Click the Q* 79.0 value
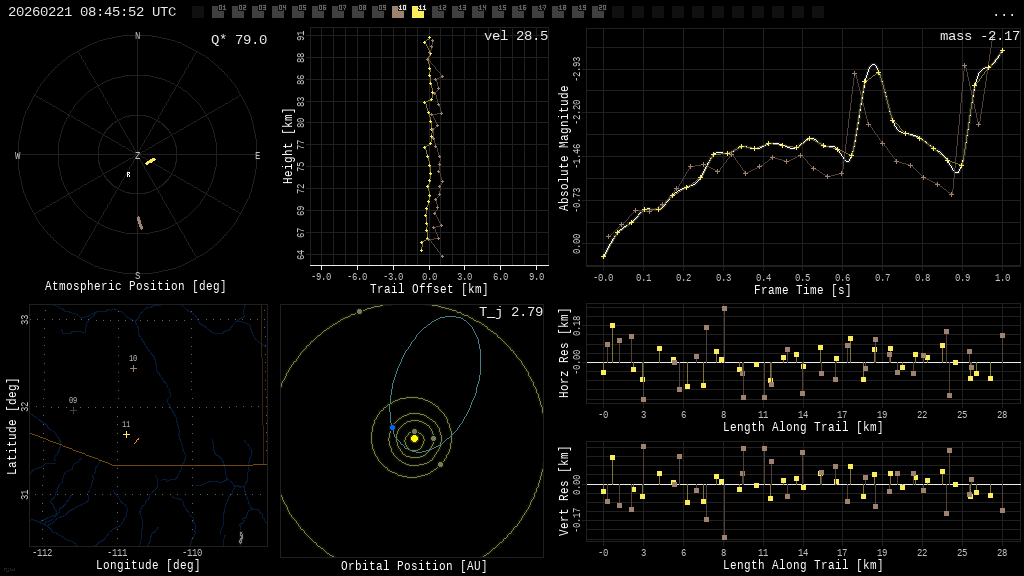The height and width of the screenshot is (576, 1024). pyautogui.click(x=239, y=40)
